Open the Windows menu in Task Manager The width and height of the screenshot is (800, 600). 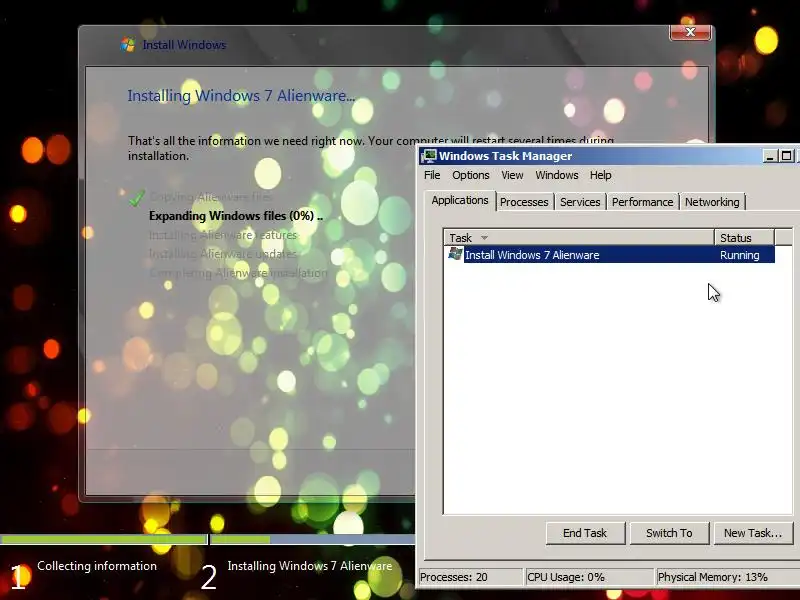[557, 175]
